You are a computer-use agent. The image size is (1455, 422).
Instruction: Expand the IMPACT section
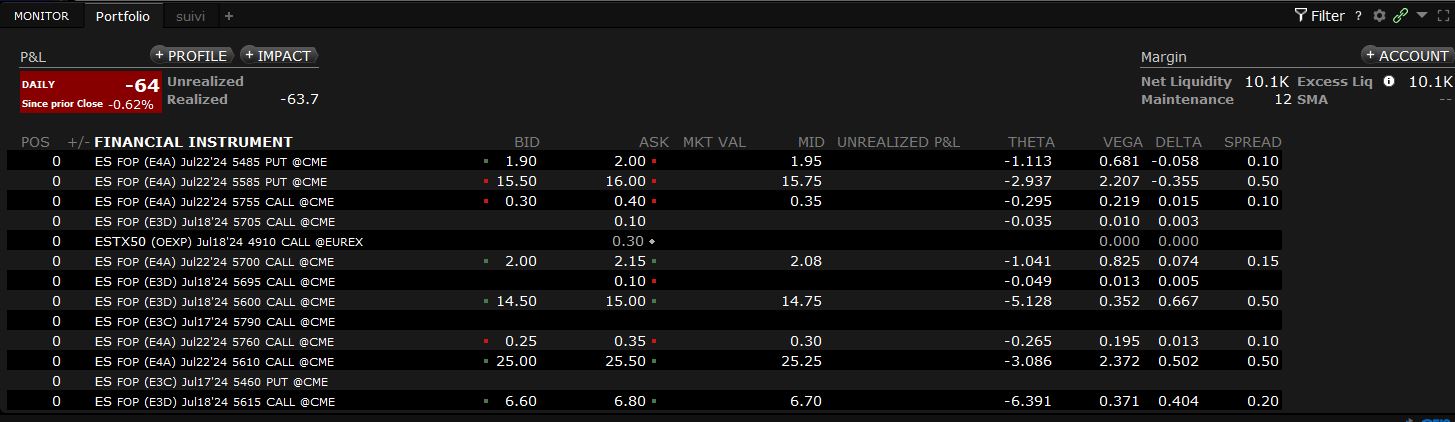pyautogui.click(x=278, y=56)
